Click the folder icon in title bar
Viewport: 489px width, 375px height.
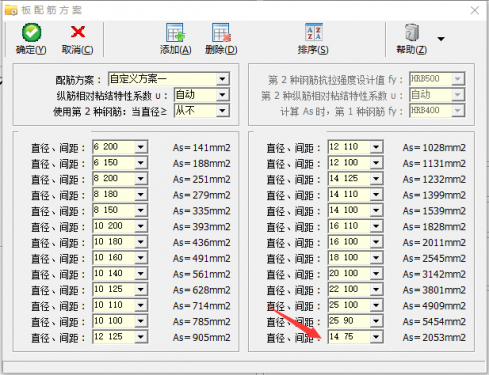(x=11, y=10)
